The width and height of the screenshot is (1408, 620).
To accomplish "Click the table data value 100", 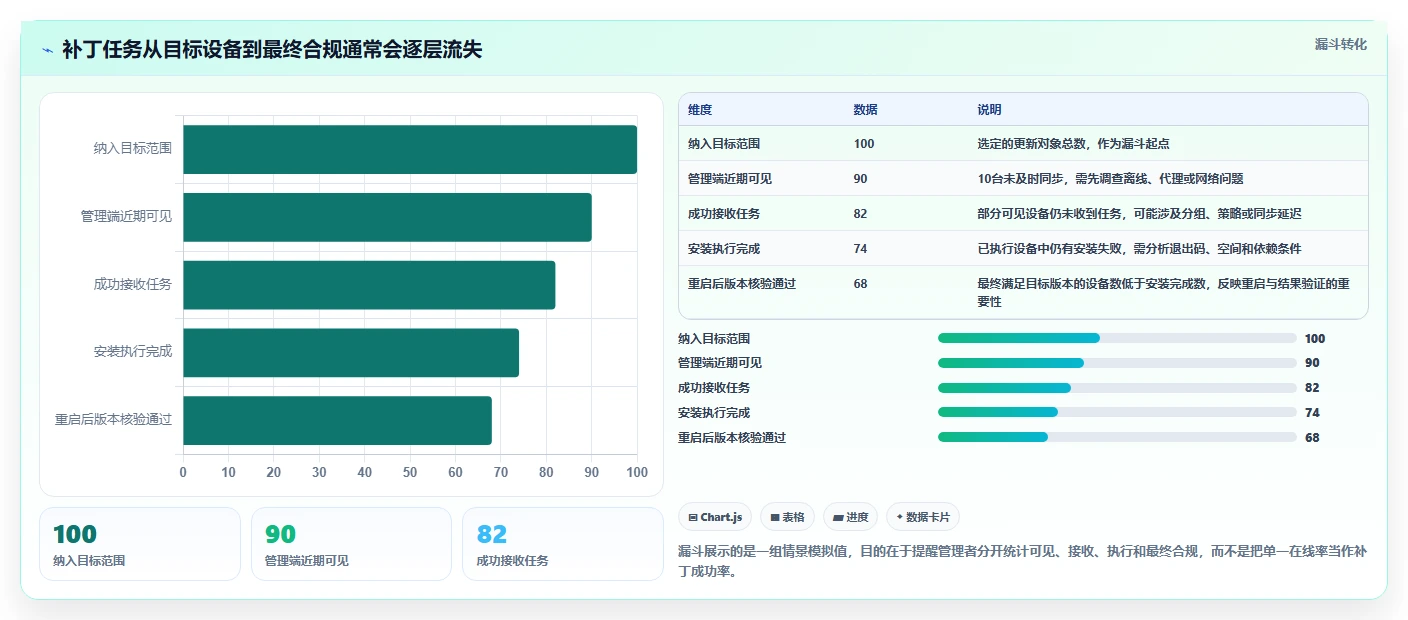I will [x=864, y=143].
